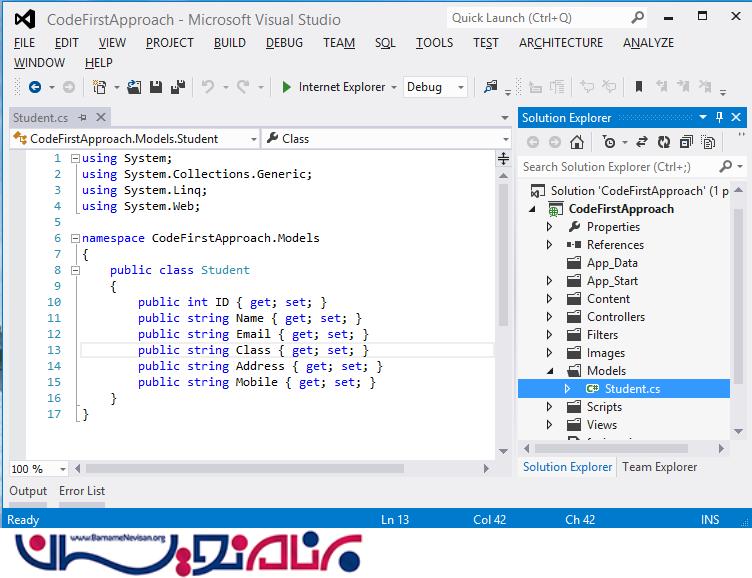Screen dimensions: 752x578
Task: Select Student.cs in the Models folder
Action: (x=631, y=389)
